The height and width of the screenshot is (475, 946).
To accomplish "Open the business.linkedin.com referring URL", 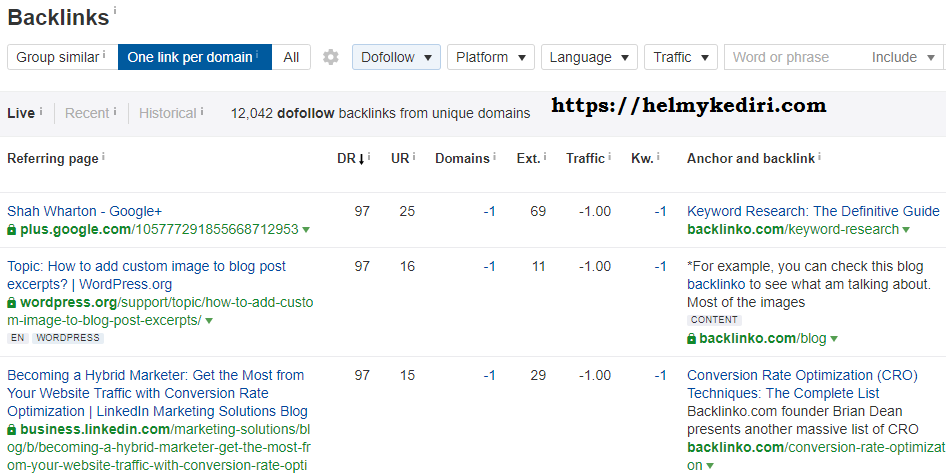I will pos(160,448).
